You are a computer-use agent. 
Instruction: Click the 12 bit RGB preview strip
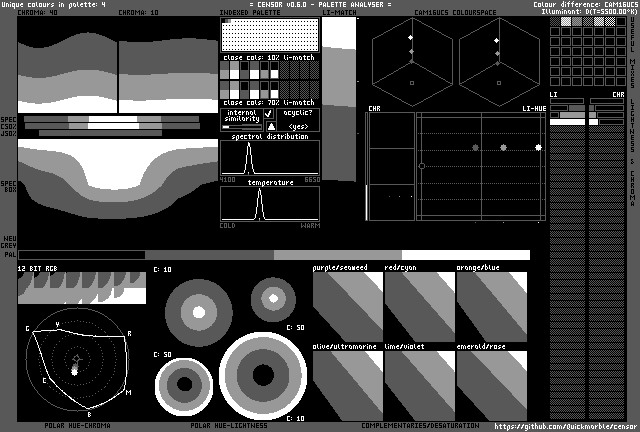tap(82, 286)
